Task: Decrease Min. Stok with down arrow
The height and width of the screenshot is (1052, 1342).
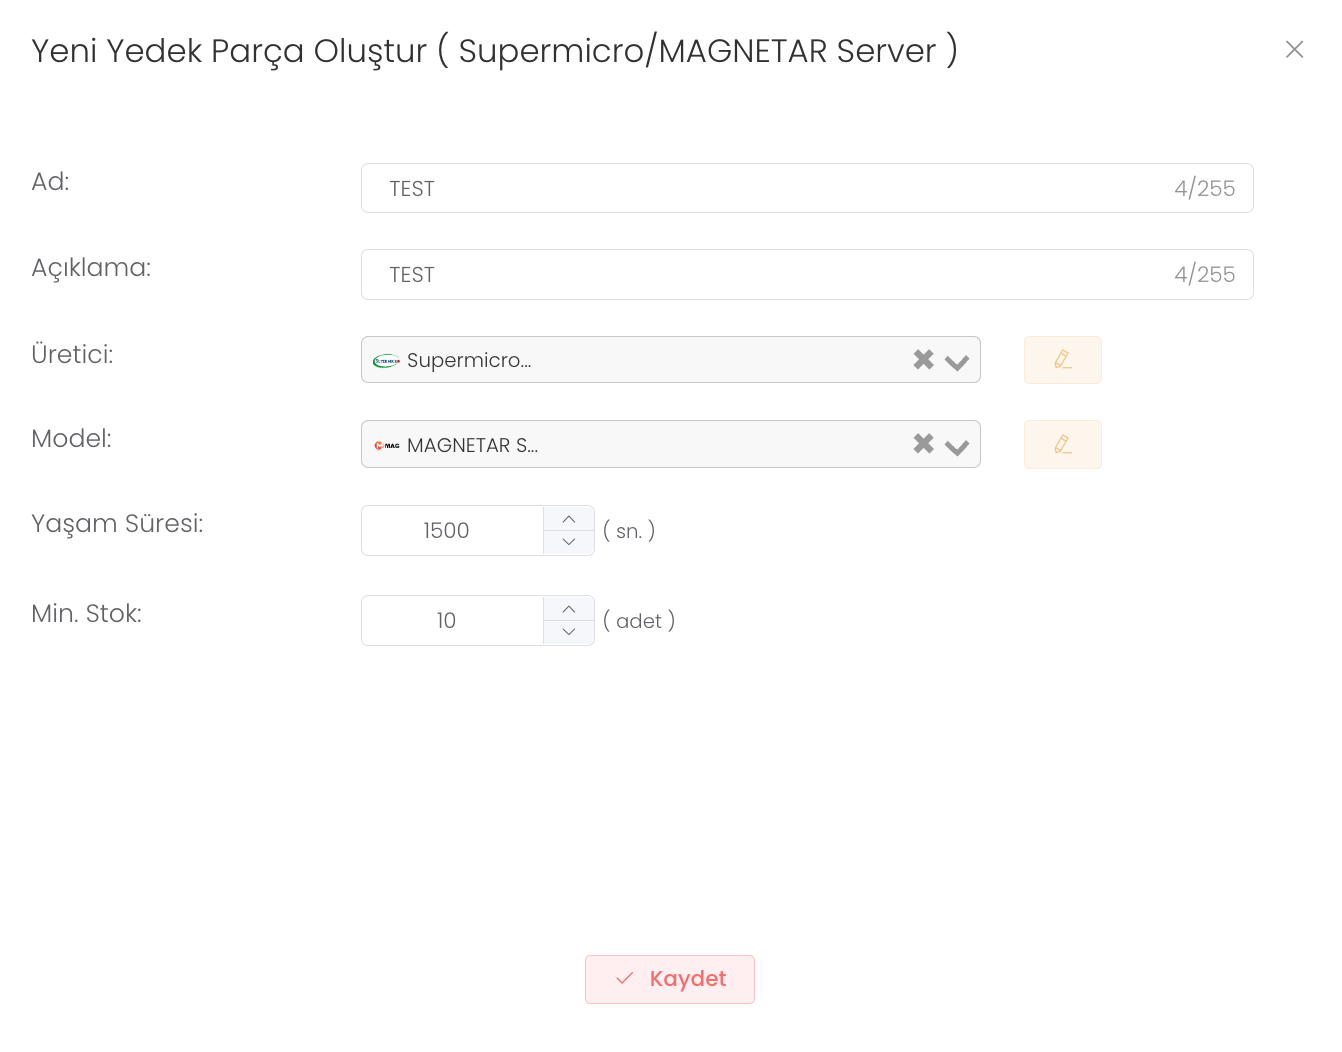Action: tap(569, 632)
